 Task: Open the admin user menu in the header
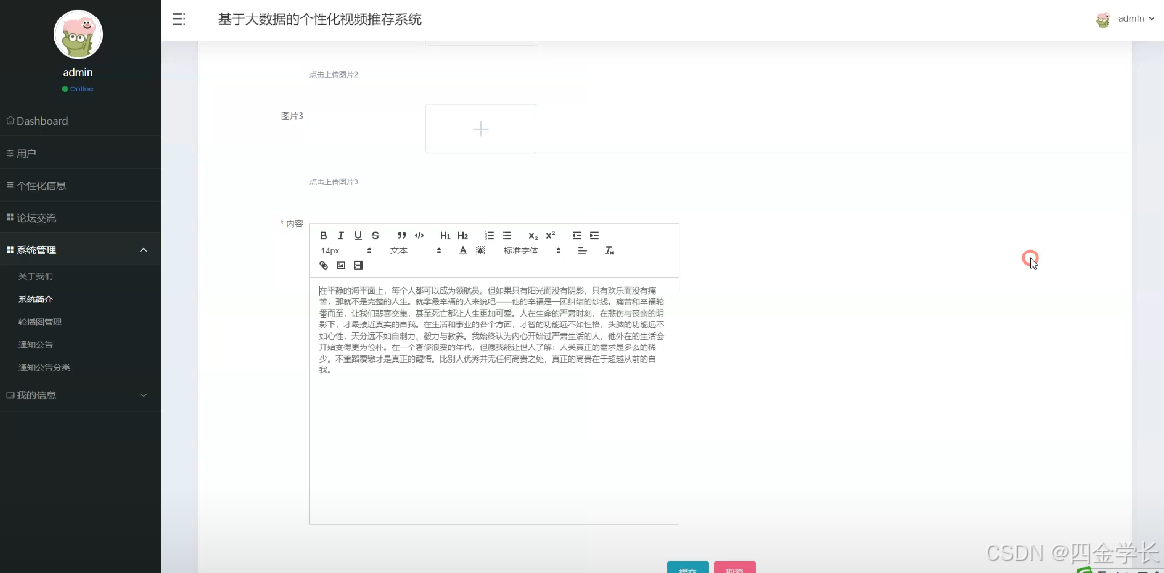click(x=1125, y=19)
